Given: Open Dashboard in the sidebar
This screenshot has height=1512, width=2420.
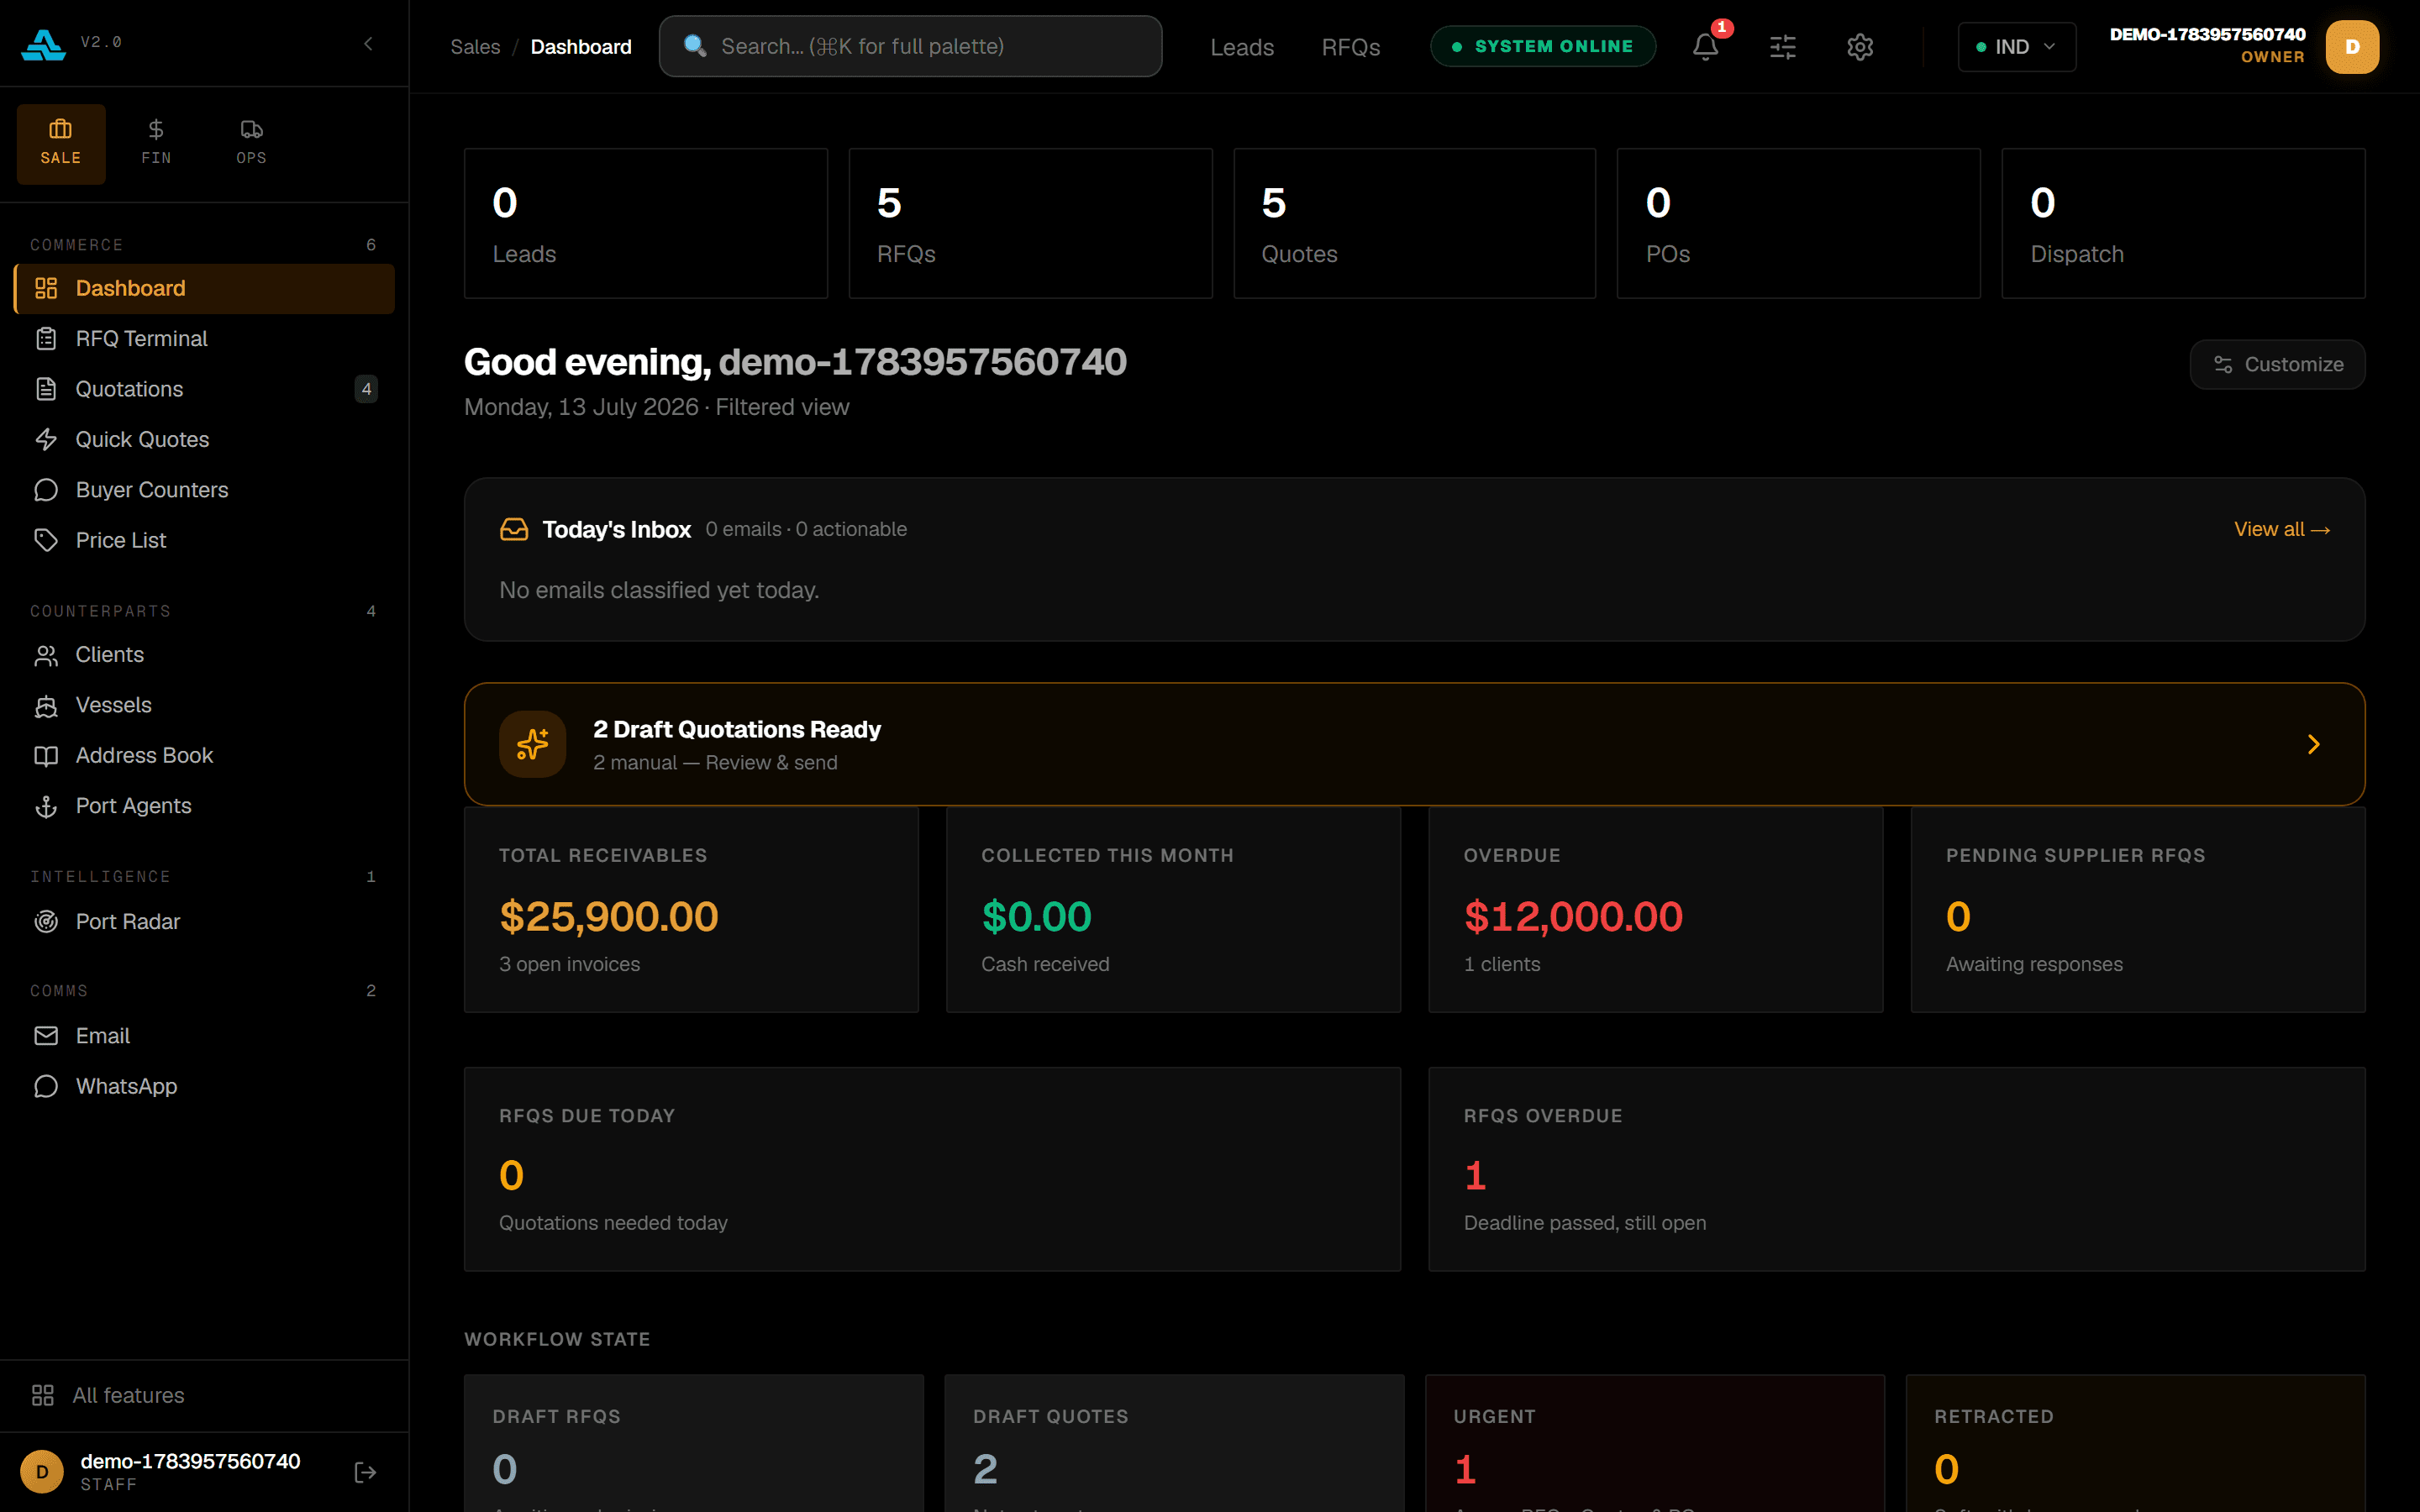Looking at the screenshot, I should [x=204, y=288].
